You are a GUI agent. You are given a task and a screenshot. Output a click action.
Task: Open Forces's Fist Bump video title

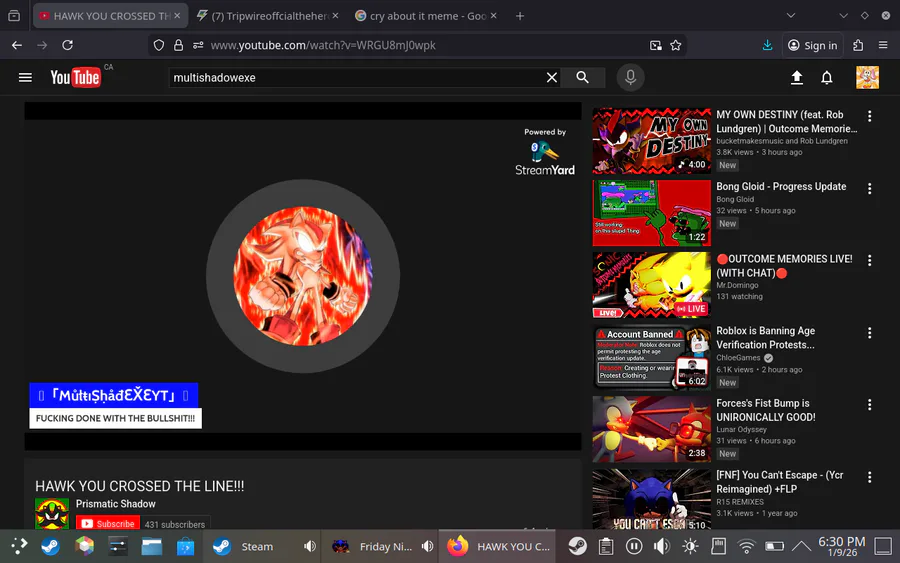pos(765,410)
